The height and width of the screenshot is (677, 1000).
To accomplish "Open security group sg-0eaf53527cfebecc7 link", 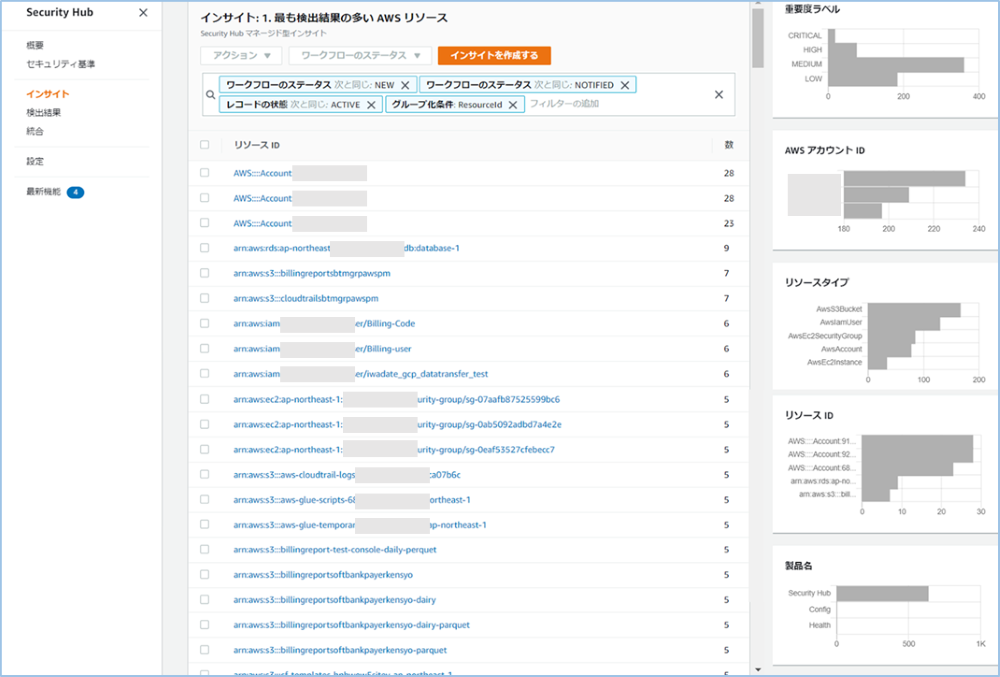I will click(x=394, y=449).
